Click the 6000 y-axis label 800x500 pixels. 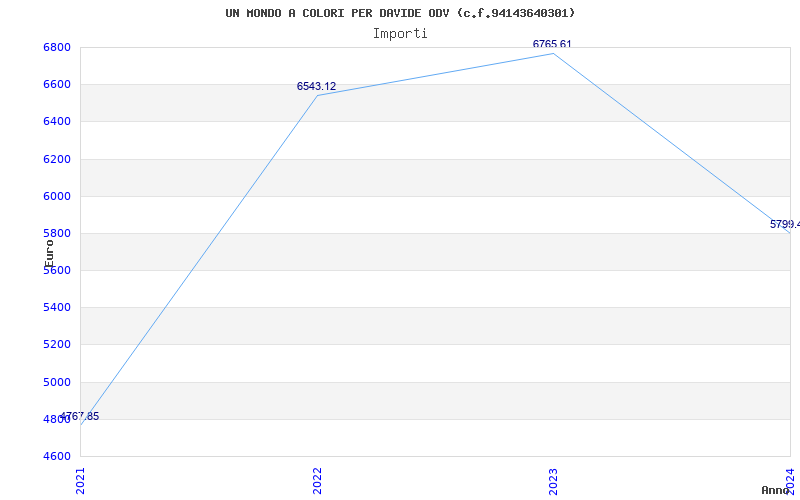[56, 196]
